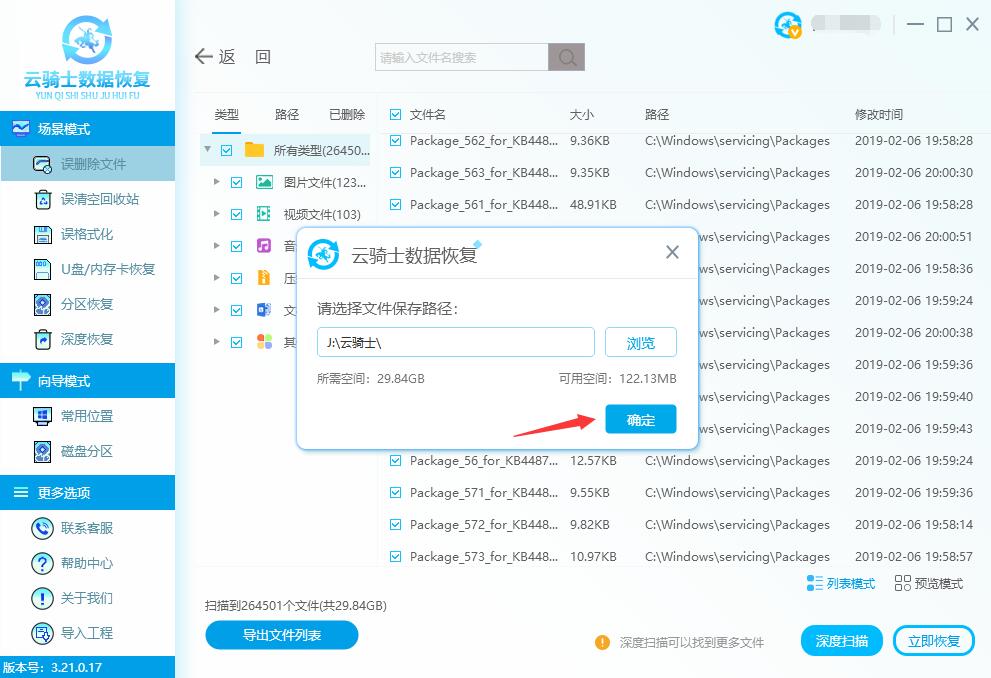Close the 云骑士数据恢复 dialog
Image resolution: width=991 pixels, height=678 pixels.
(672, 252)
